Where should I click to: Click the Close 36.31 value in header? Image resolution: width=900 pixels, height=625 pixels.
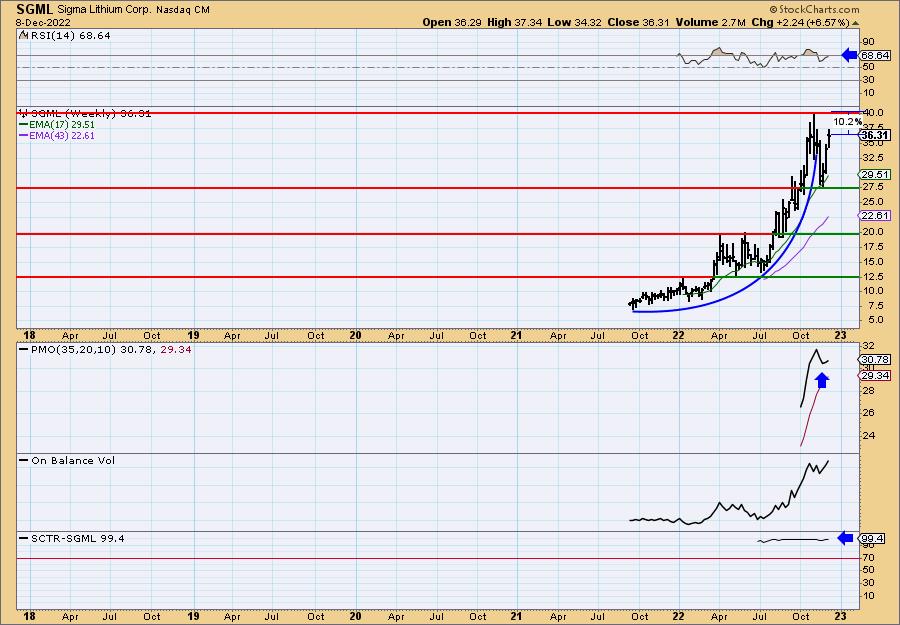point(639,22)
